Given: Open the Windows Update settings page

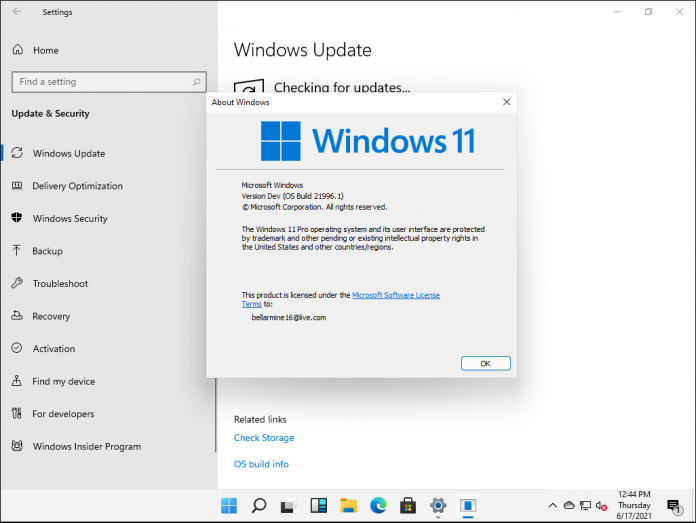Looking at the screenshot, I should (68, 154).
